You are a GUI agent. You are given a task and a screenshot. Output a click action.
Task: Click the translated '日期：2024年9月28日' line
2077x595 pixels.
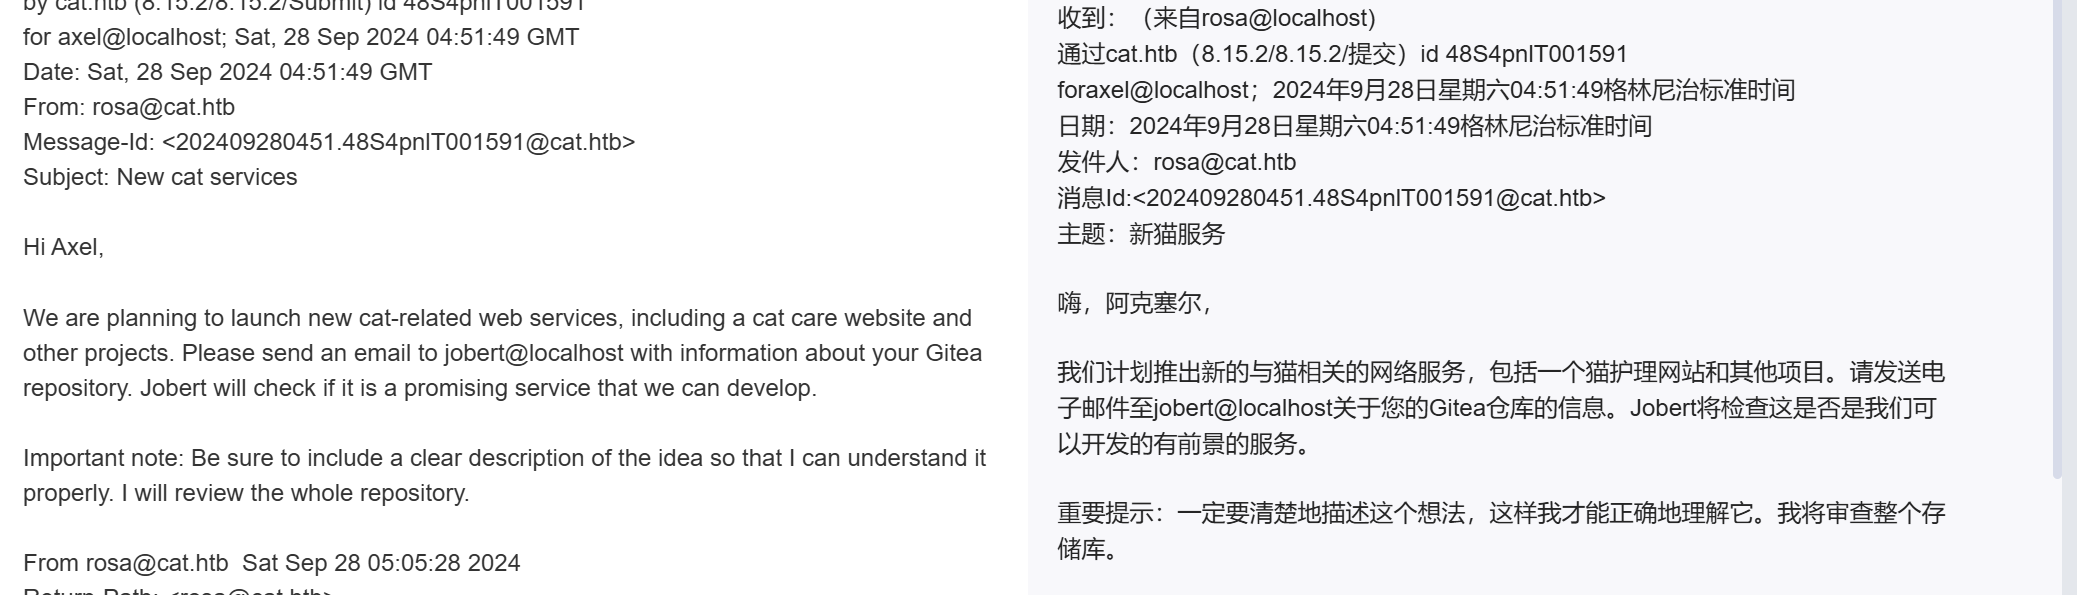[1354, 126]
